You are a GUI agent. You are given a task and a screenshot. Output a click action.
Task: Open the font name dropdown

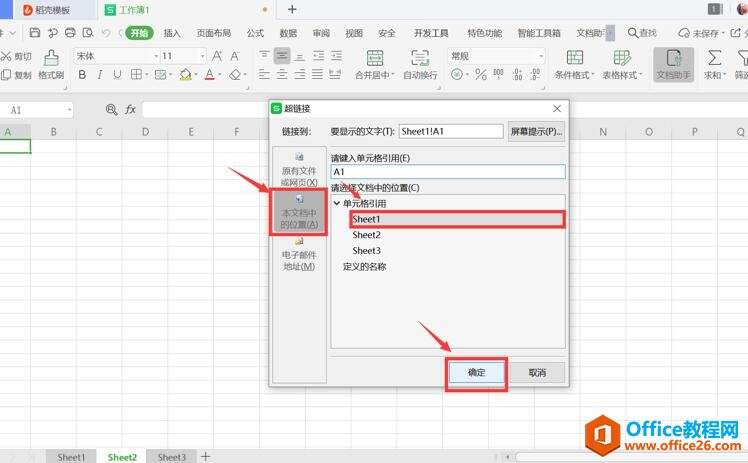(155, 56)
